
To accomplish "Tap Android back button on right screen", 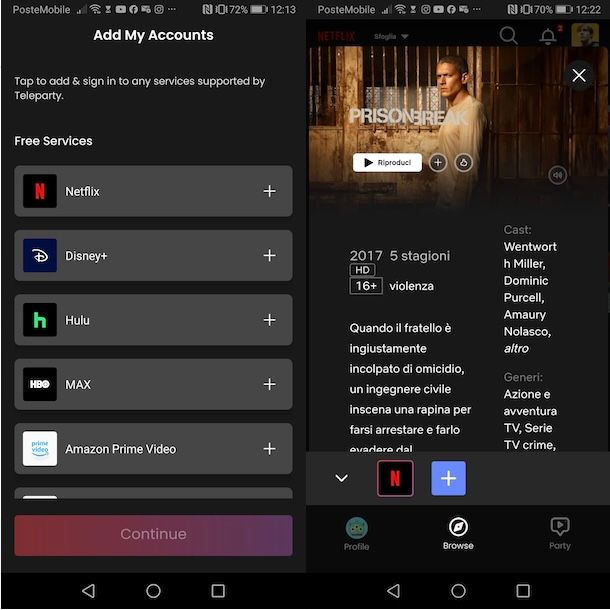I will pos(394,591).
